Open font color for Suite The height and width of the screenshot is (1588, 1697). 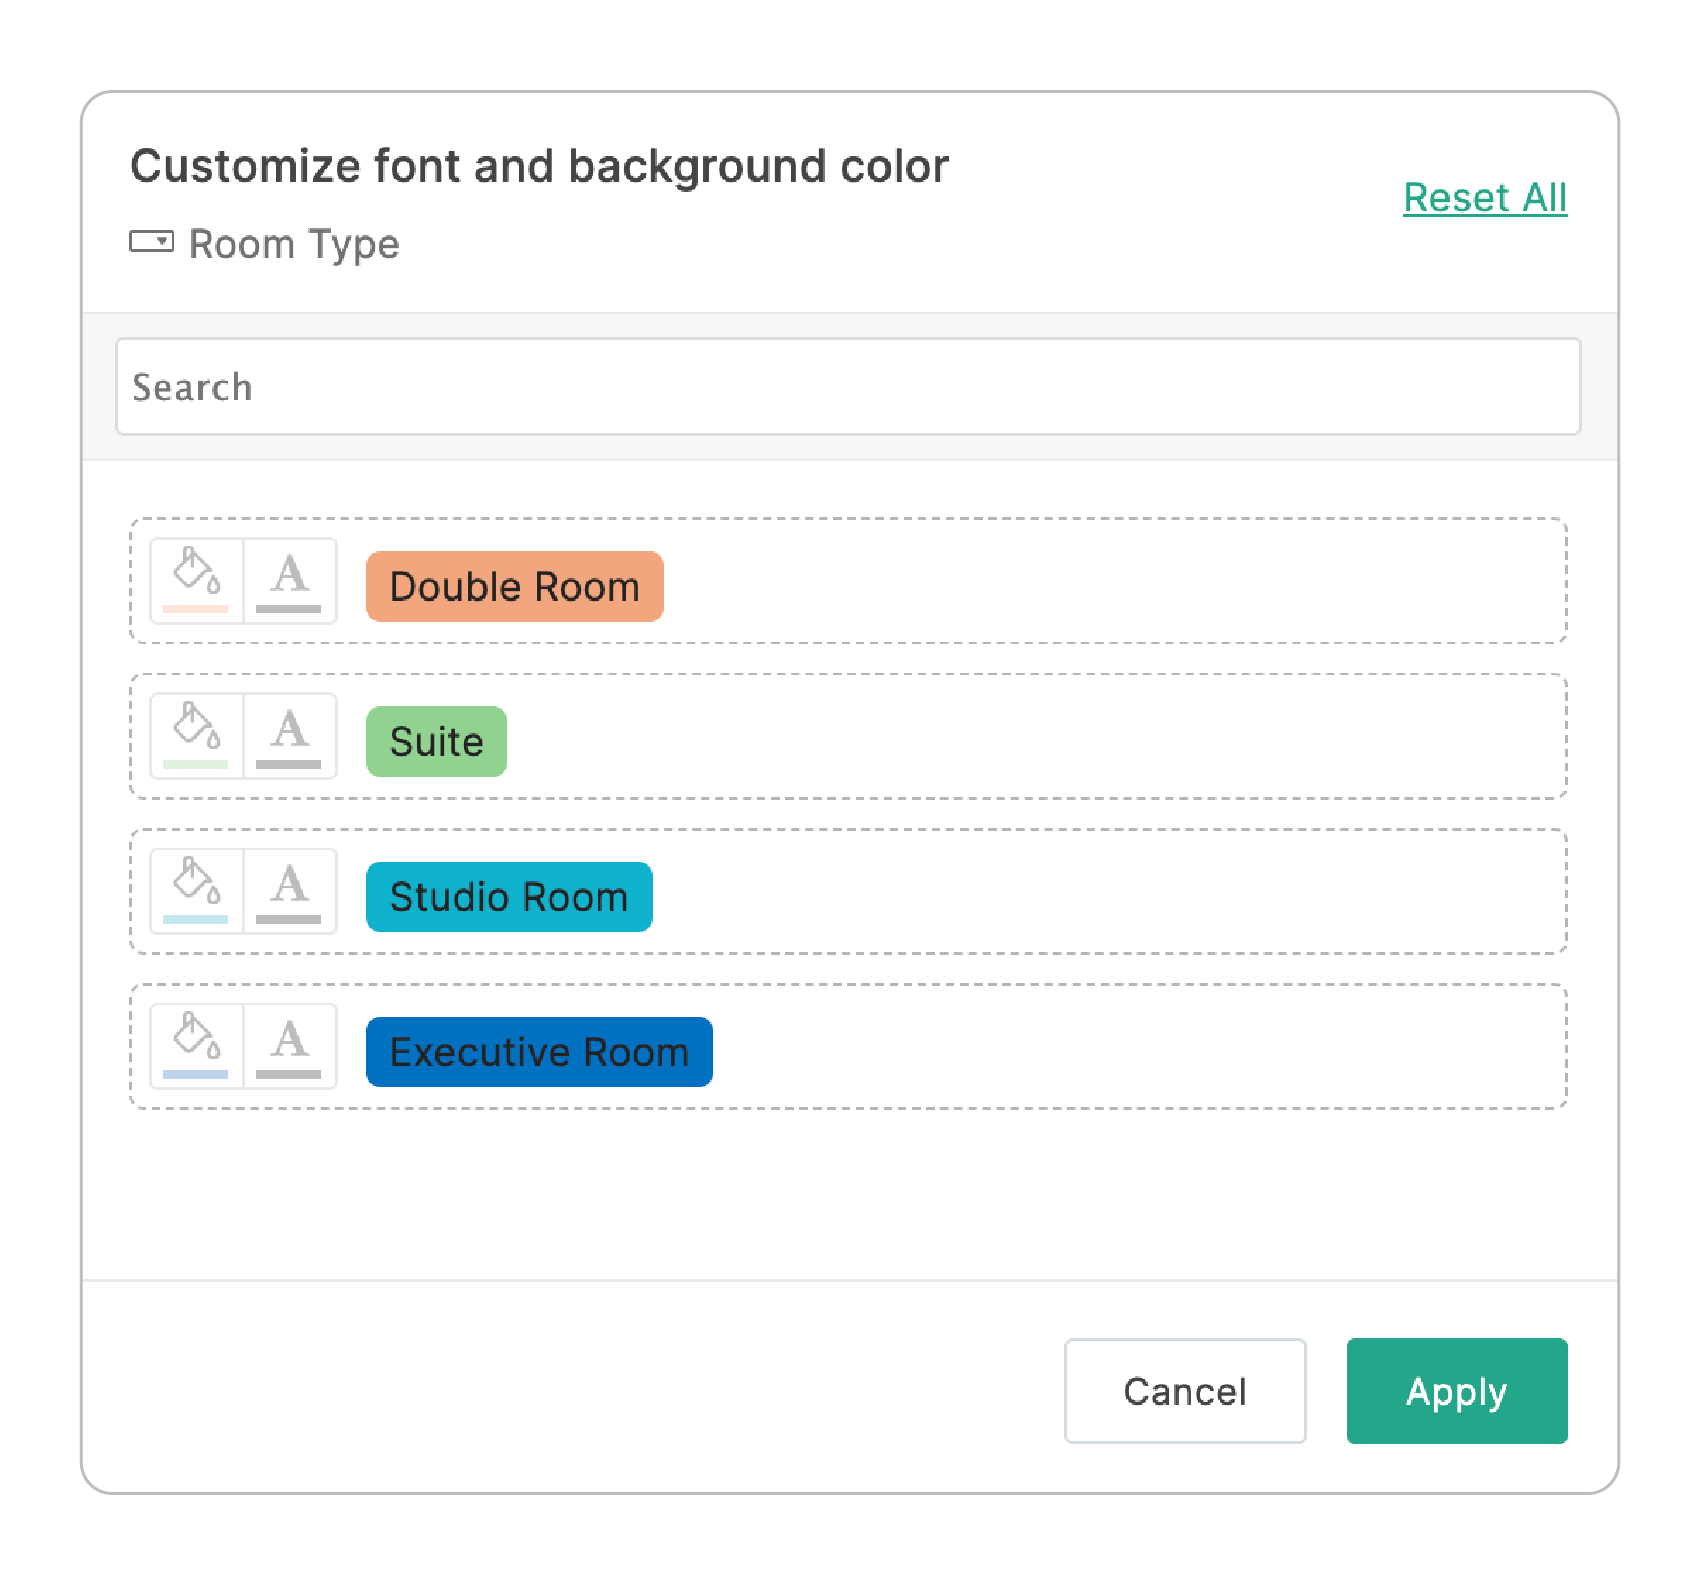pyautogui.click(x=290, y=736)
